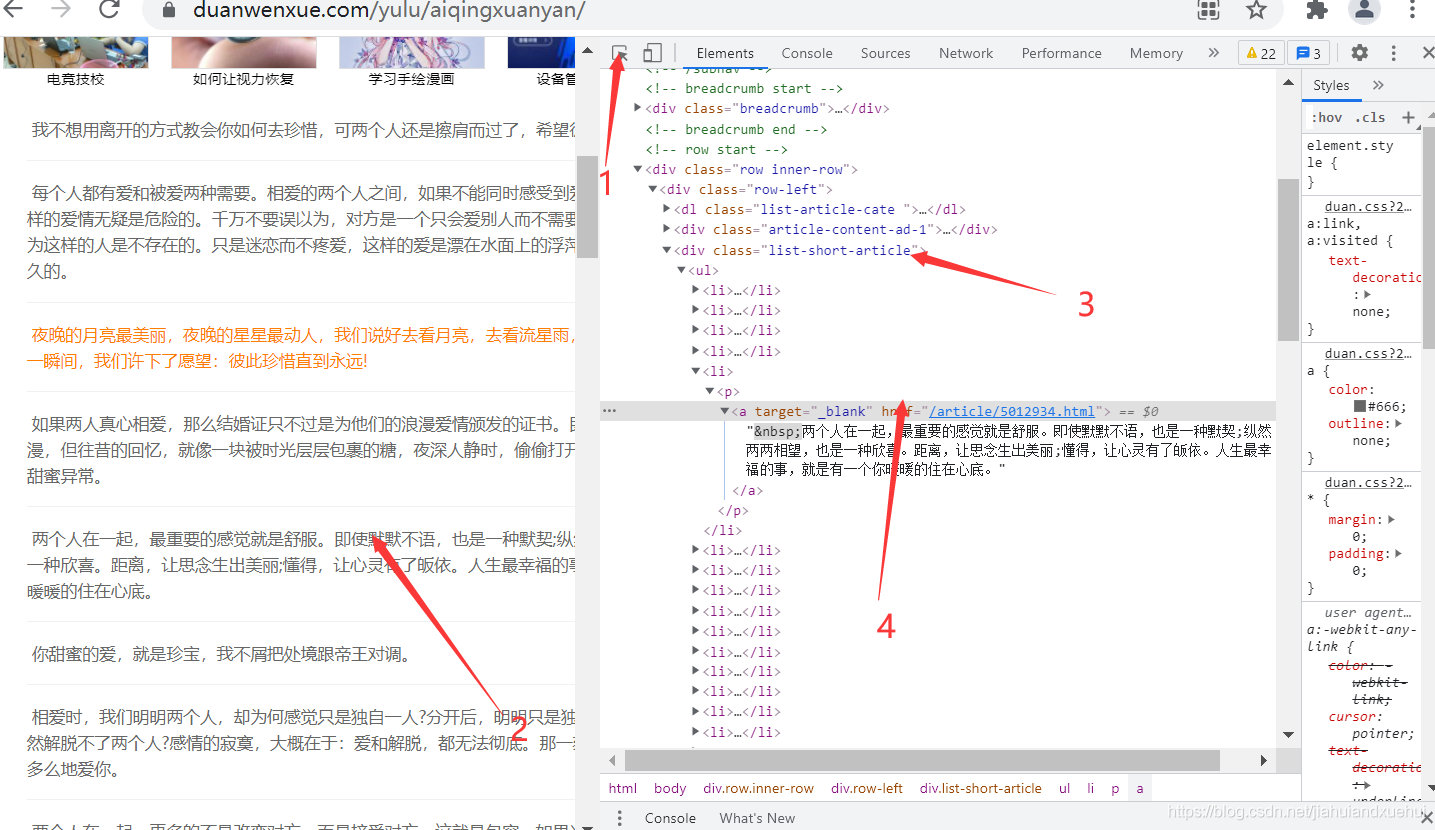Open Chrome profile avatar
Screen dimensions: 1435x830
pyautogui.click(x=1364, y=10)
